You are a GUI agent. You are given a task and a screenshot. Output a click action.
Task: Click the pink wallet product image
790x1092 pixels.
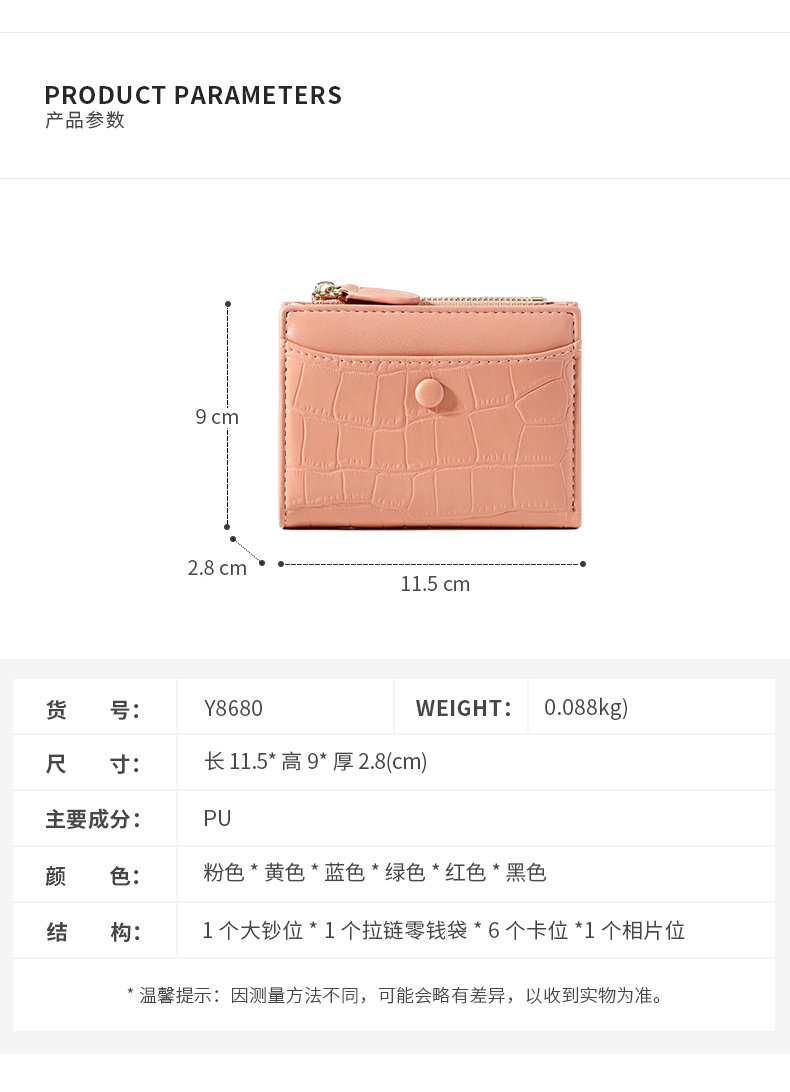click(x=430, y=405)
